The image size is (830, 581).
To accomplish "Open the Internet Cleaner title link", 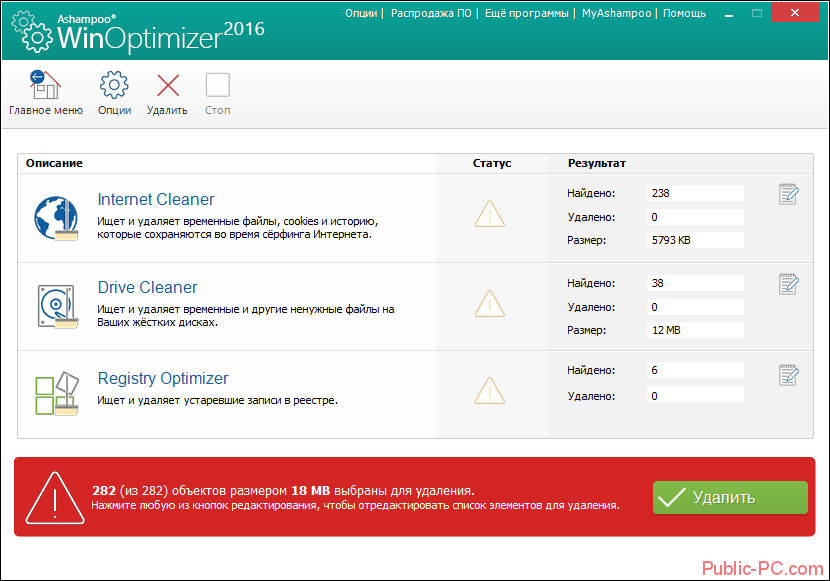I will point(156,199).
